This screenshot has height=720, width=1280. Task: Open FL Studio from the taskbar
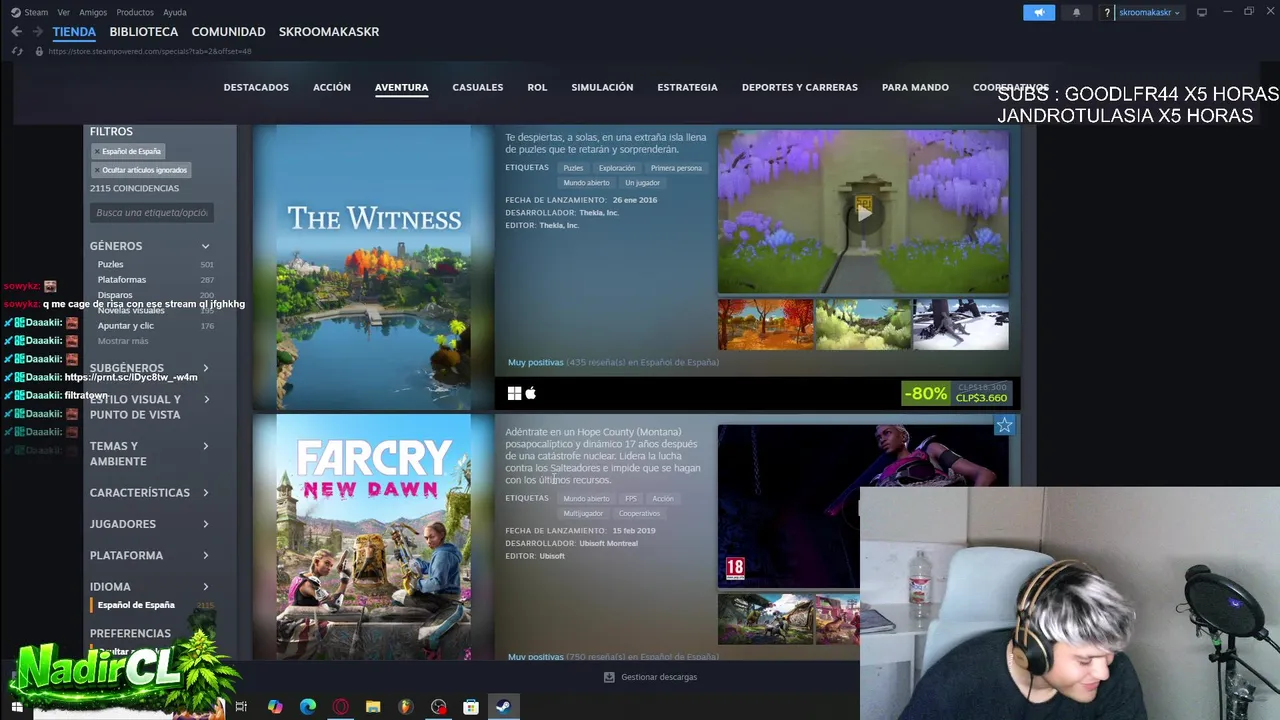(x=406, y=707)
